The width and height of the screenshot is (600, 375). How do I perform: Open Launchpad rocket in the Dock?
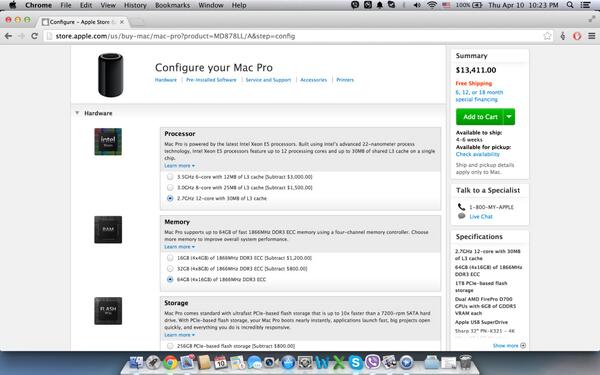[153, 362]
